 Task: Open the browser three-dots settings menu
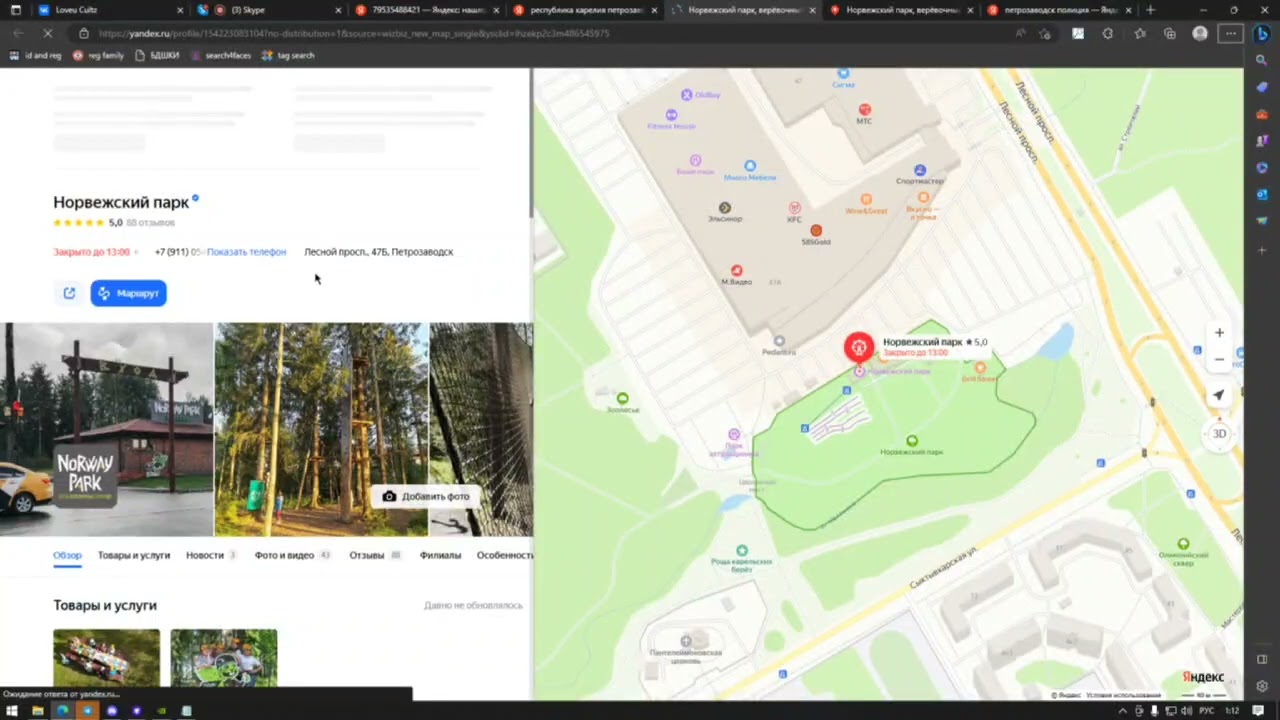1231,33
